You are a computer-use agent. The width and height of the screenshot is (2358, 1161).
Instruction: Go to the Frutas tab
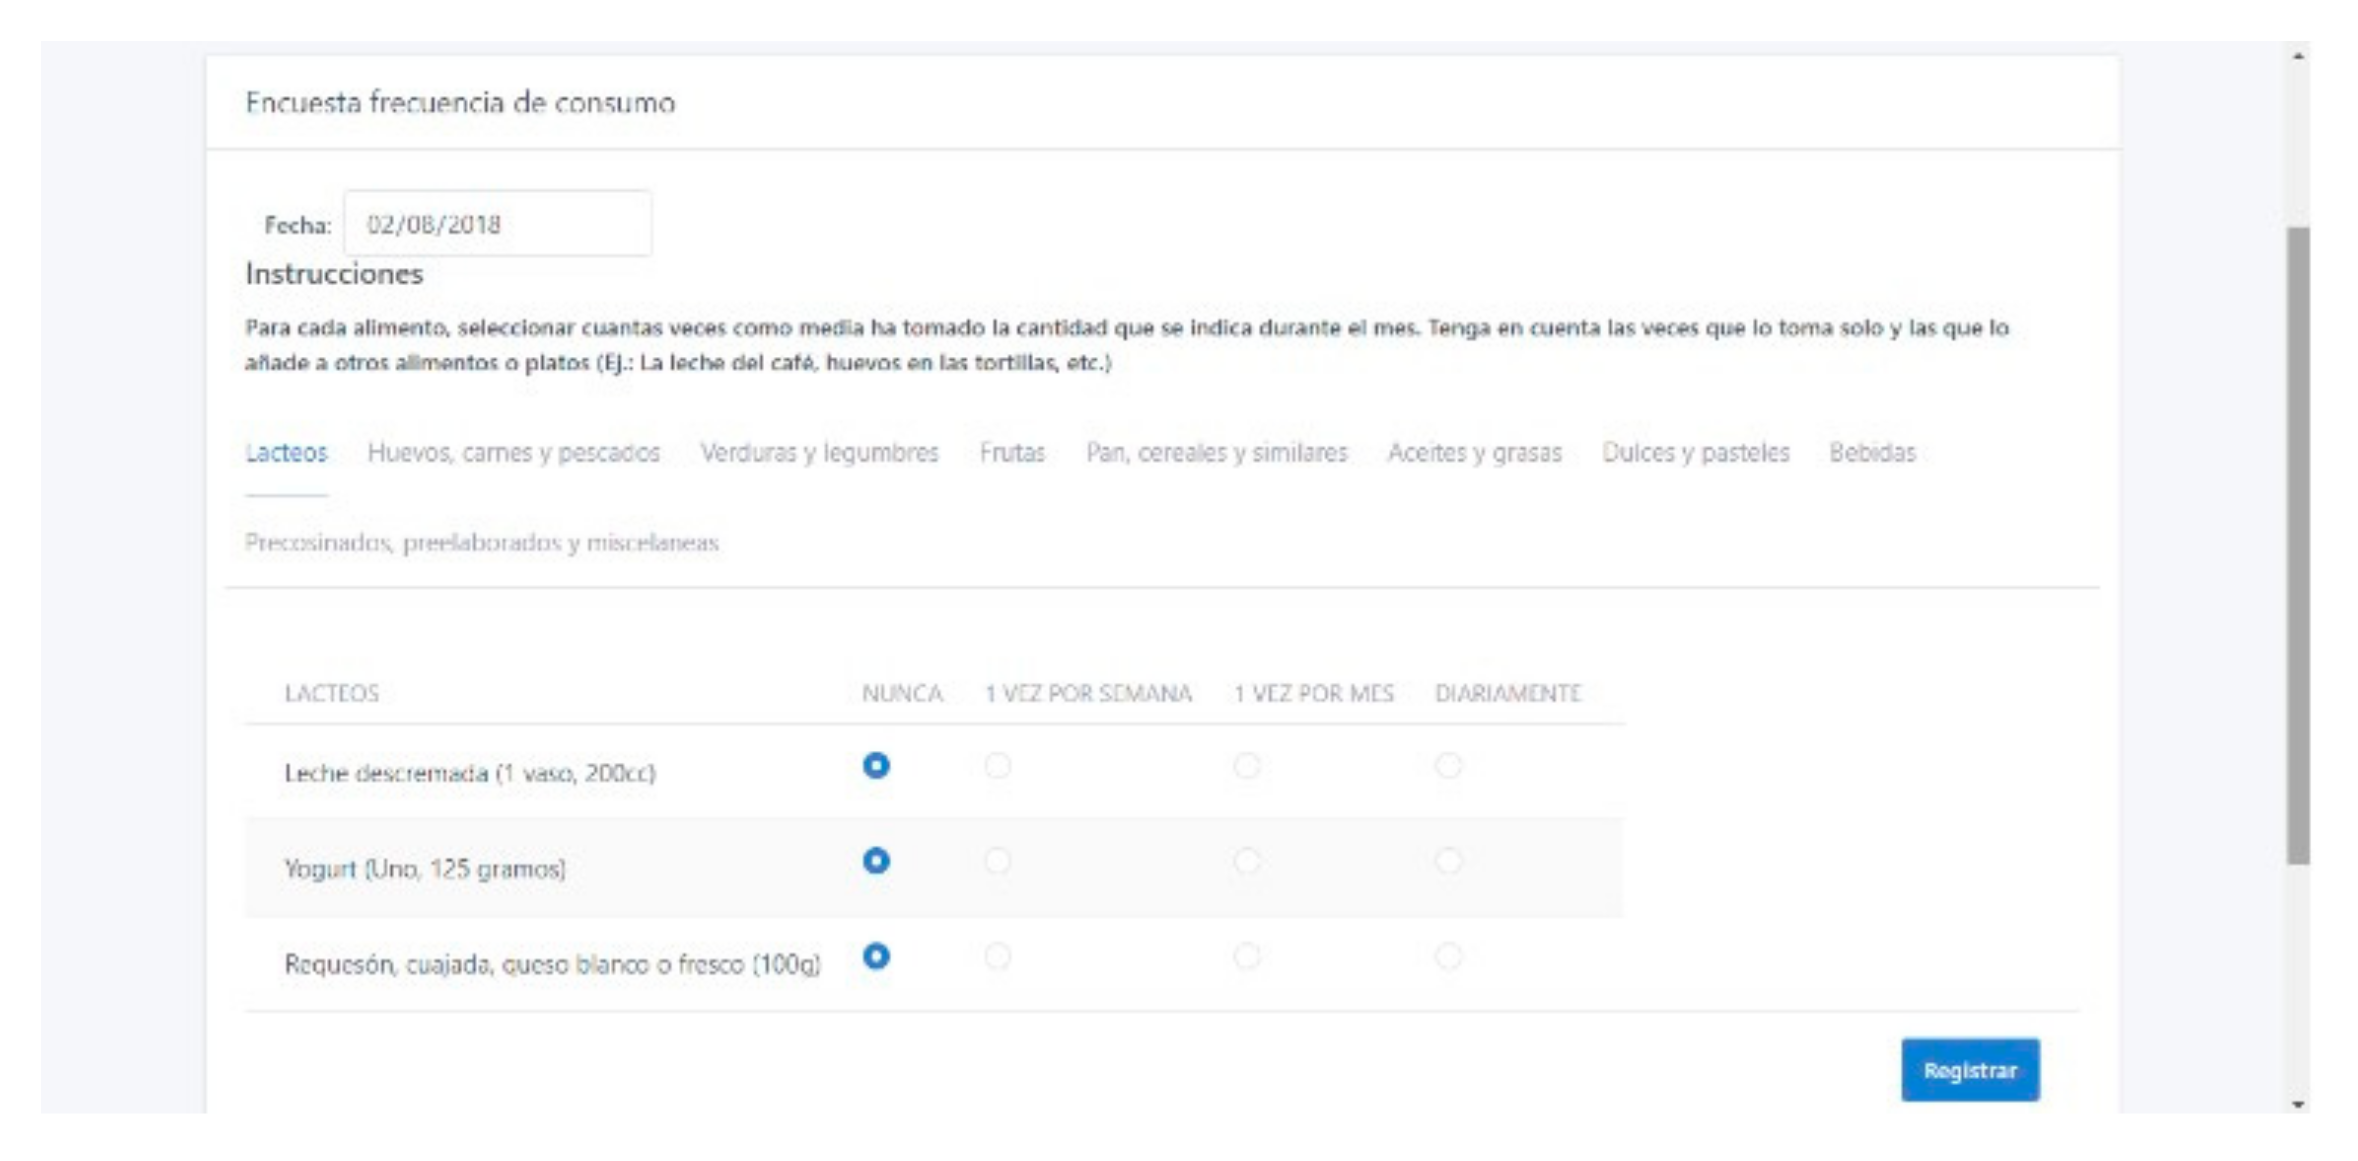click(1012, 453)
